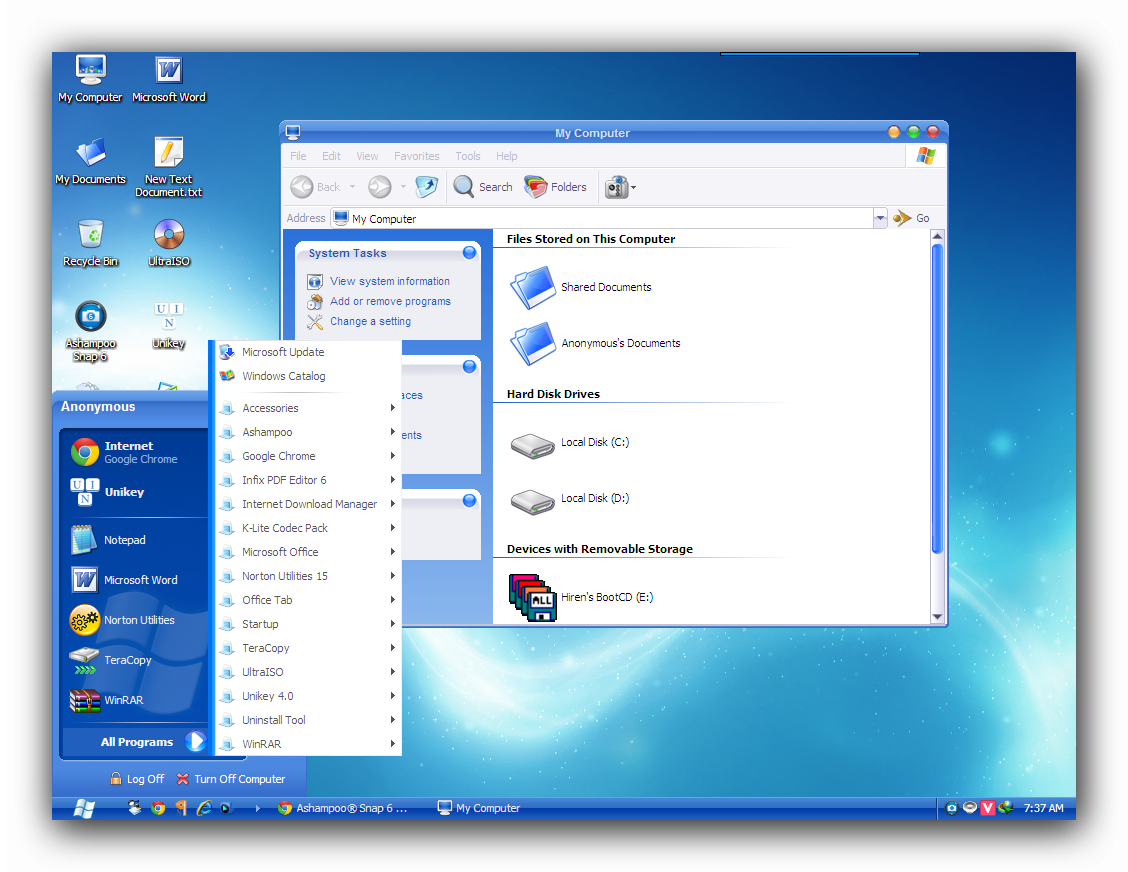
Task: Open Chrome from Quick Launch bar
Action: click(158, 809)
